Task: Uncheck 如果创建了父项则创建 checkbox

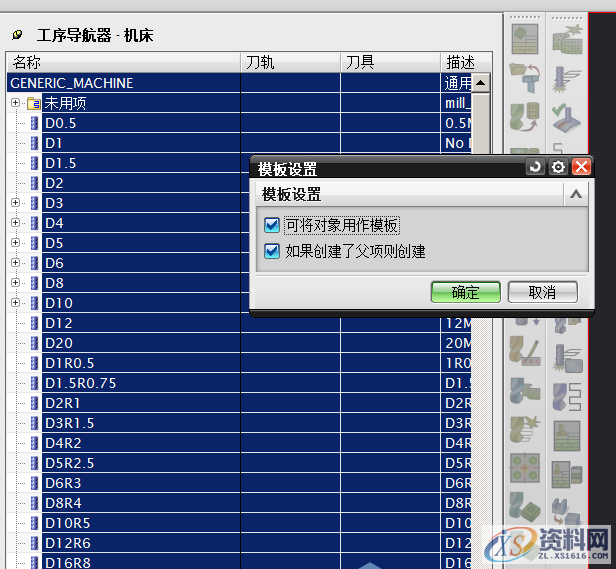Action: (x=272, y=251)
